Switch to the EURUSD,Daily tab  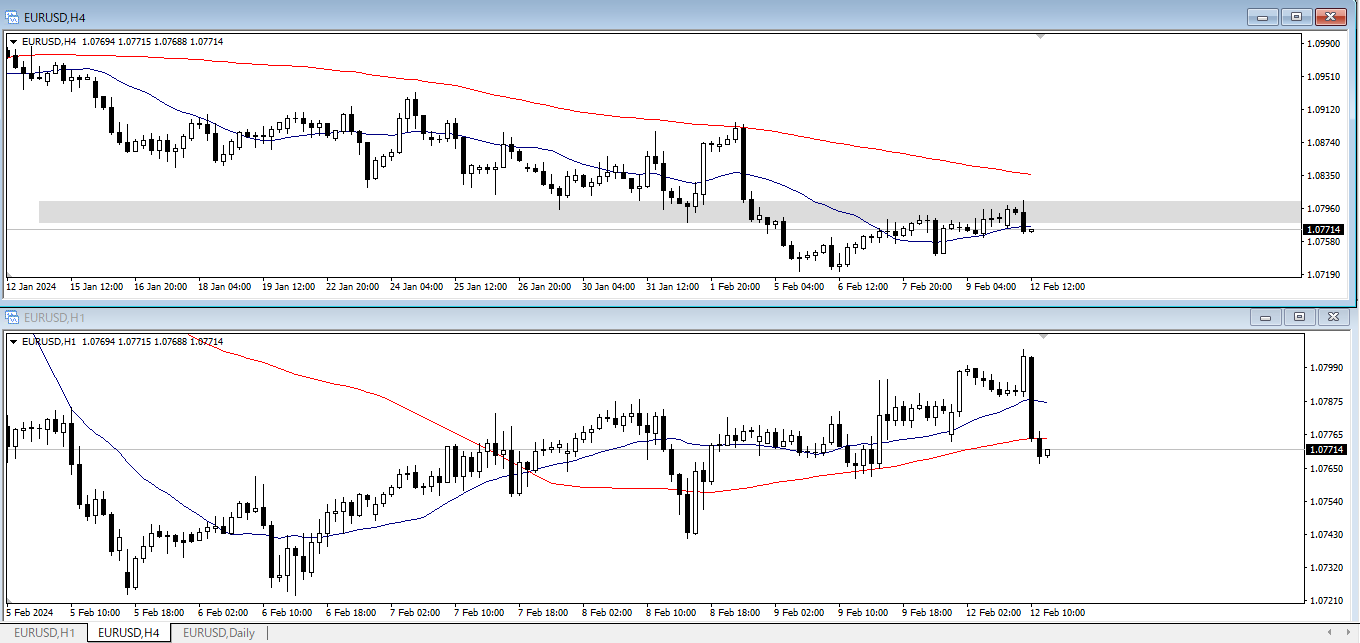[218, 632]
